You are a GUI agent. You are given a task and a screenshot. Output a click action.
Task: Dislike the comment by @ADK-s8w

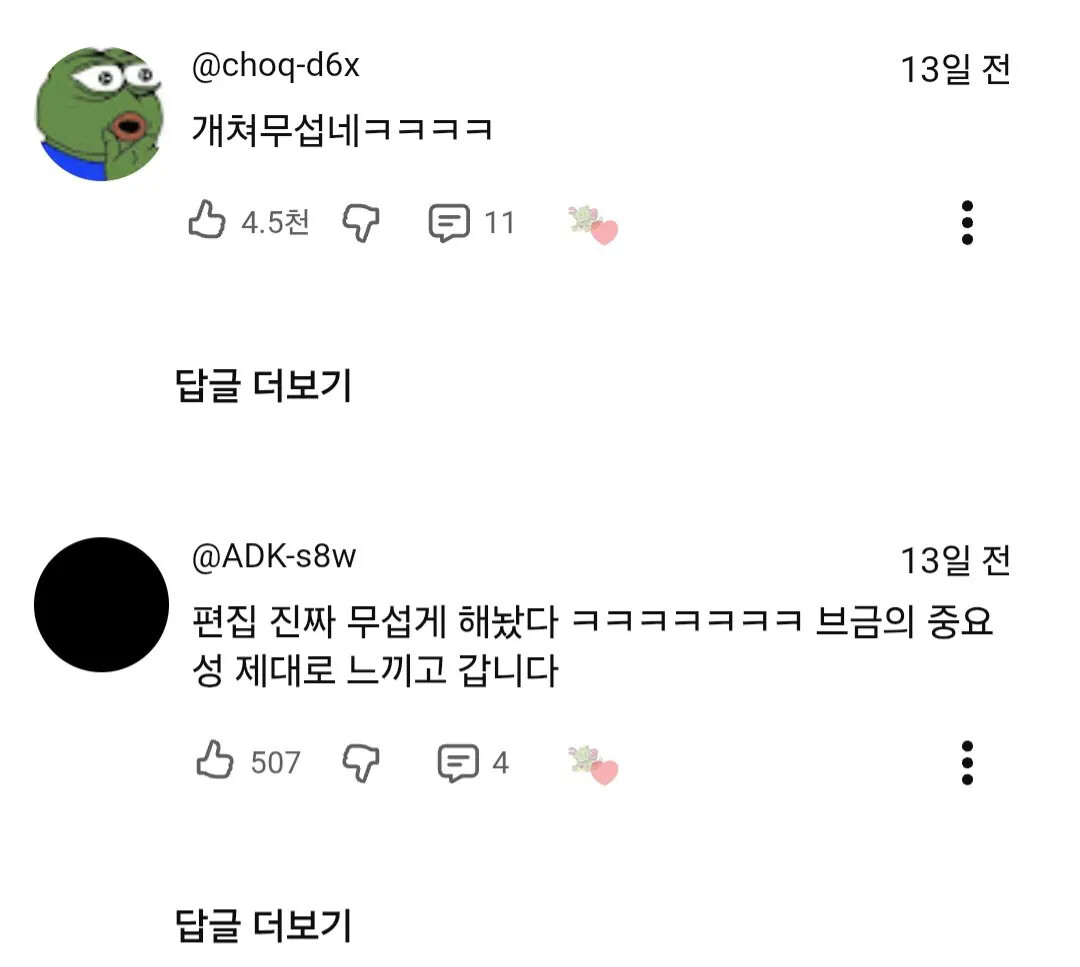pos(361,762)
